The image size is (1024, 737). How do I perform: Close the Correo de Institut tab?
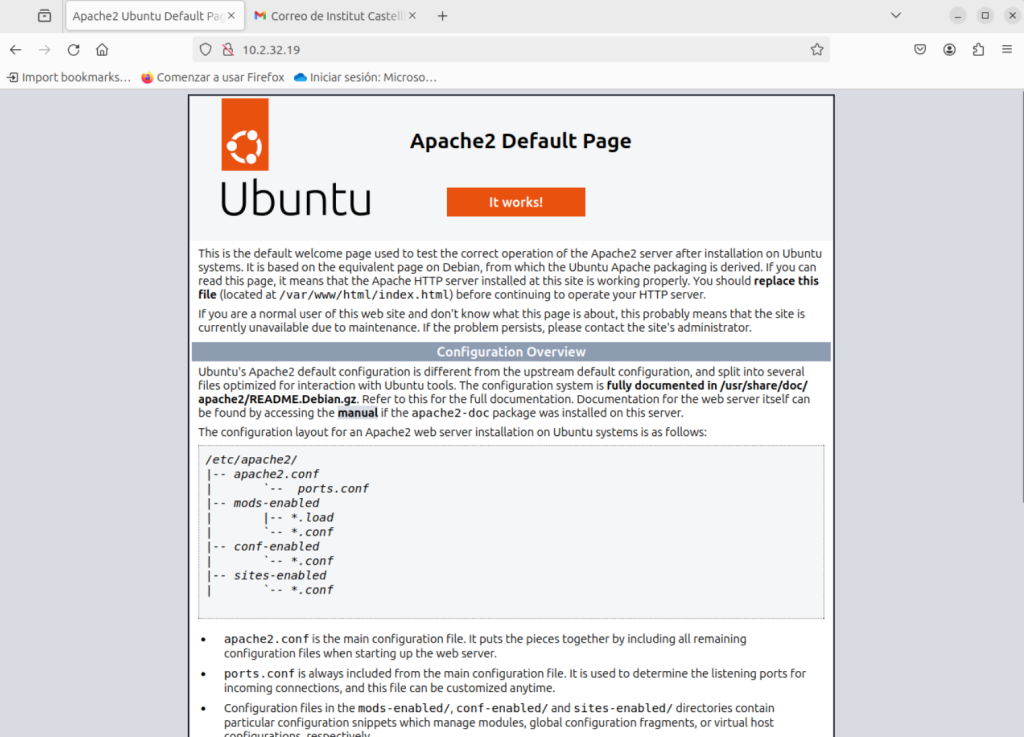click(412, 16)
